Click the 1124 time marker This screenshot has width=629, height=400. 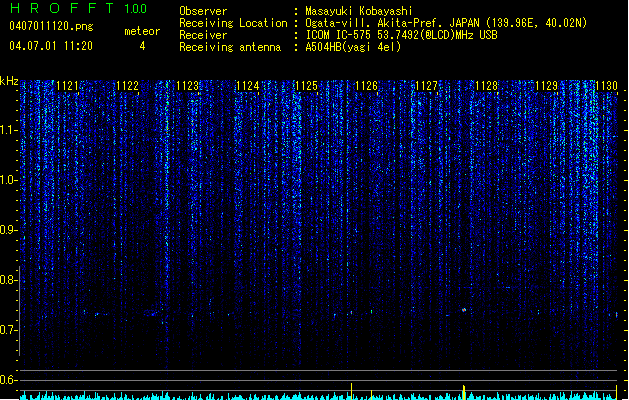248,86
